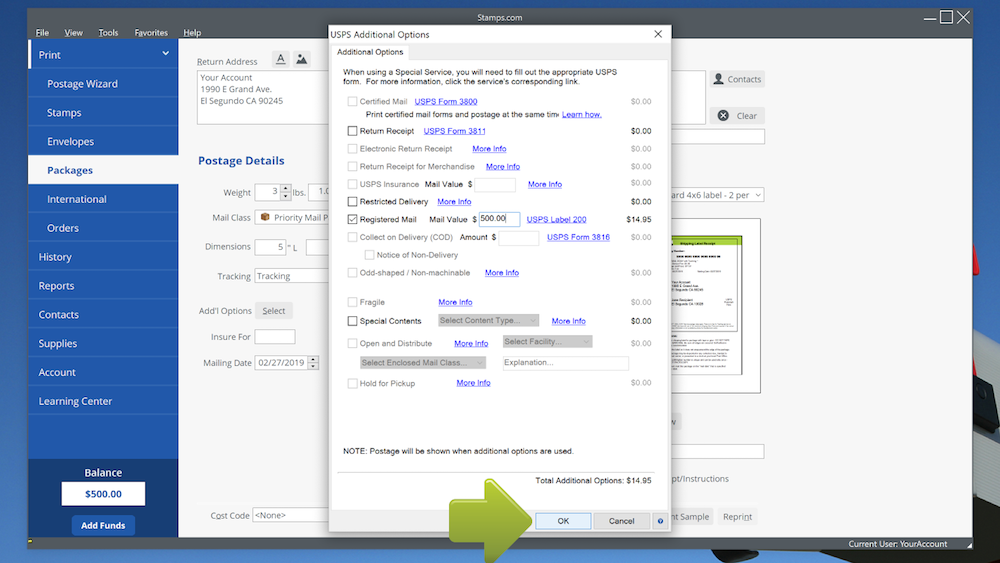Click the return address font icon
Image resolution: width=1000 pixels, height=563 pixels.
point(280,59)
